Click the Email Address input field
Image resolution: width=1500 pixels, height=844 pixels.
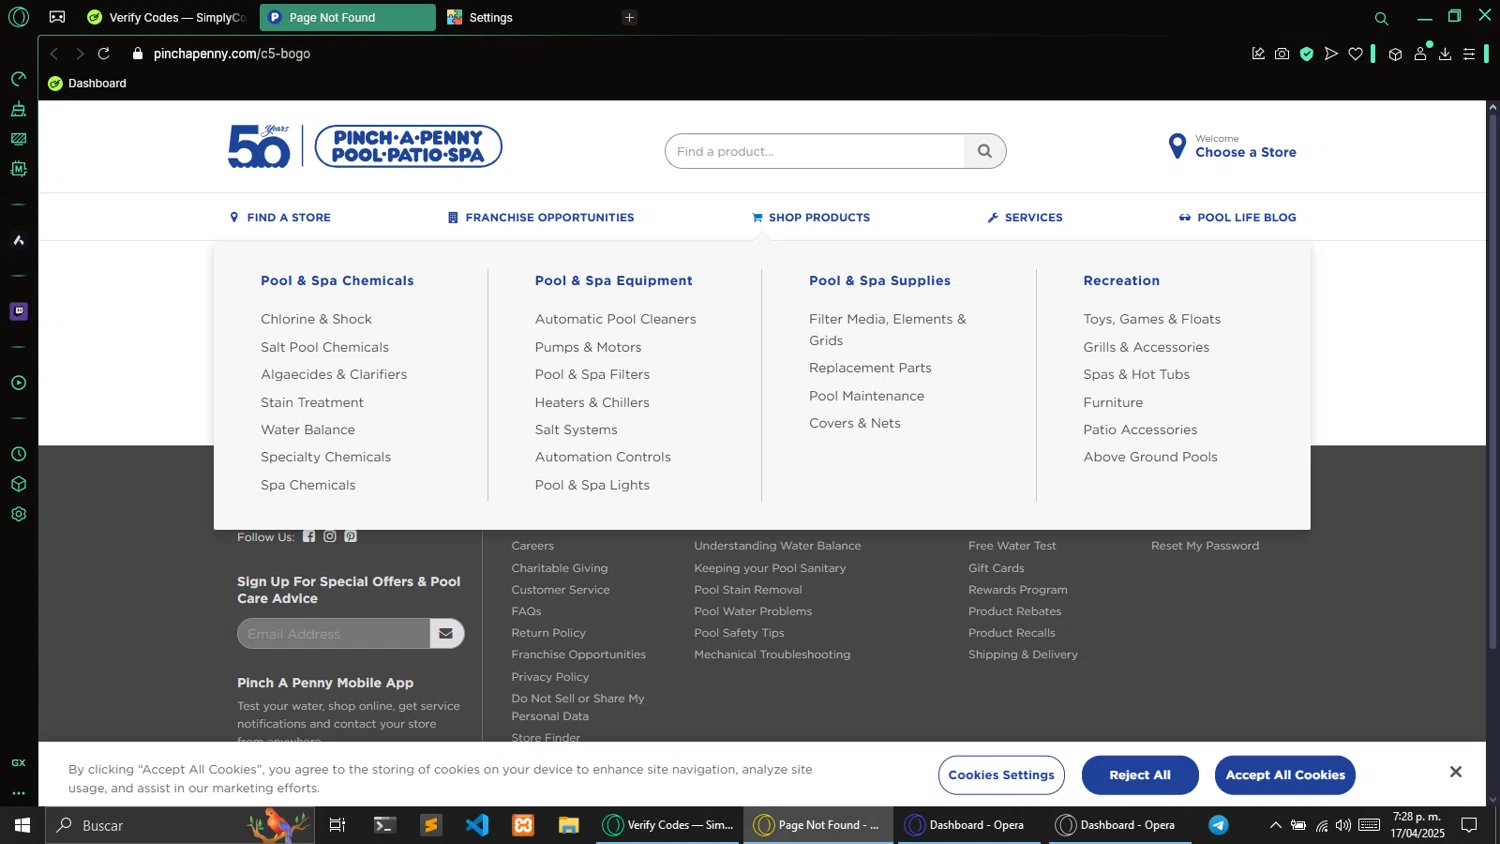(334, 633)
